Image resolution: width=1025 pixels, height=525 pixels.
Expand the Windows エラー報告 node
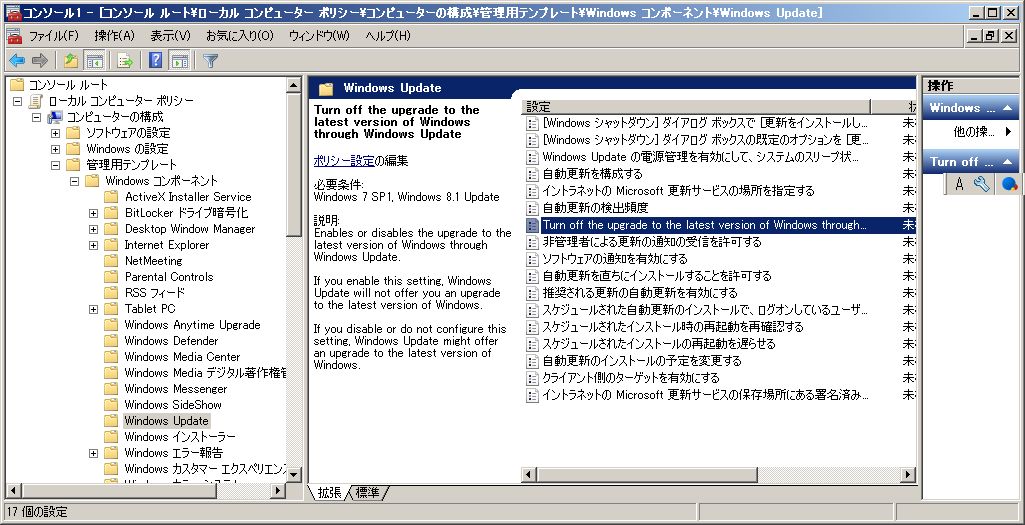coord(93,453)
